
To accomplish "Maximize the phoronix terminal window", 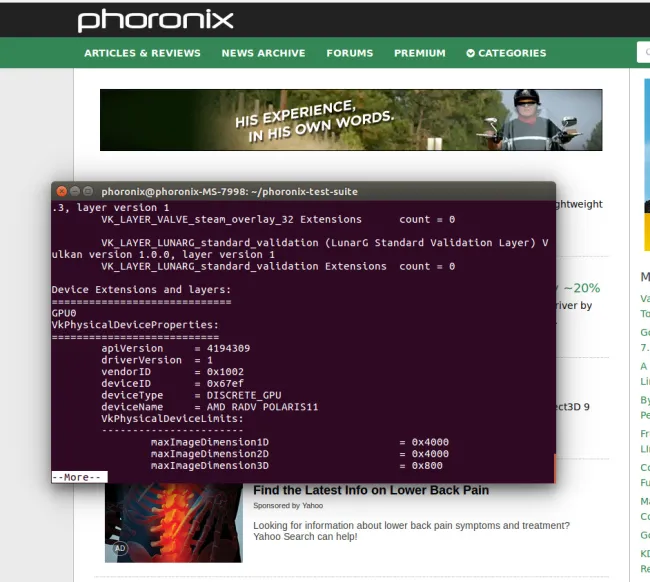I will click(88, 191).
